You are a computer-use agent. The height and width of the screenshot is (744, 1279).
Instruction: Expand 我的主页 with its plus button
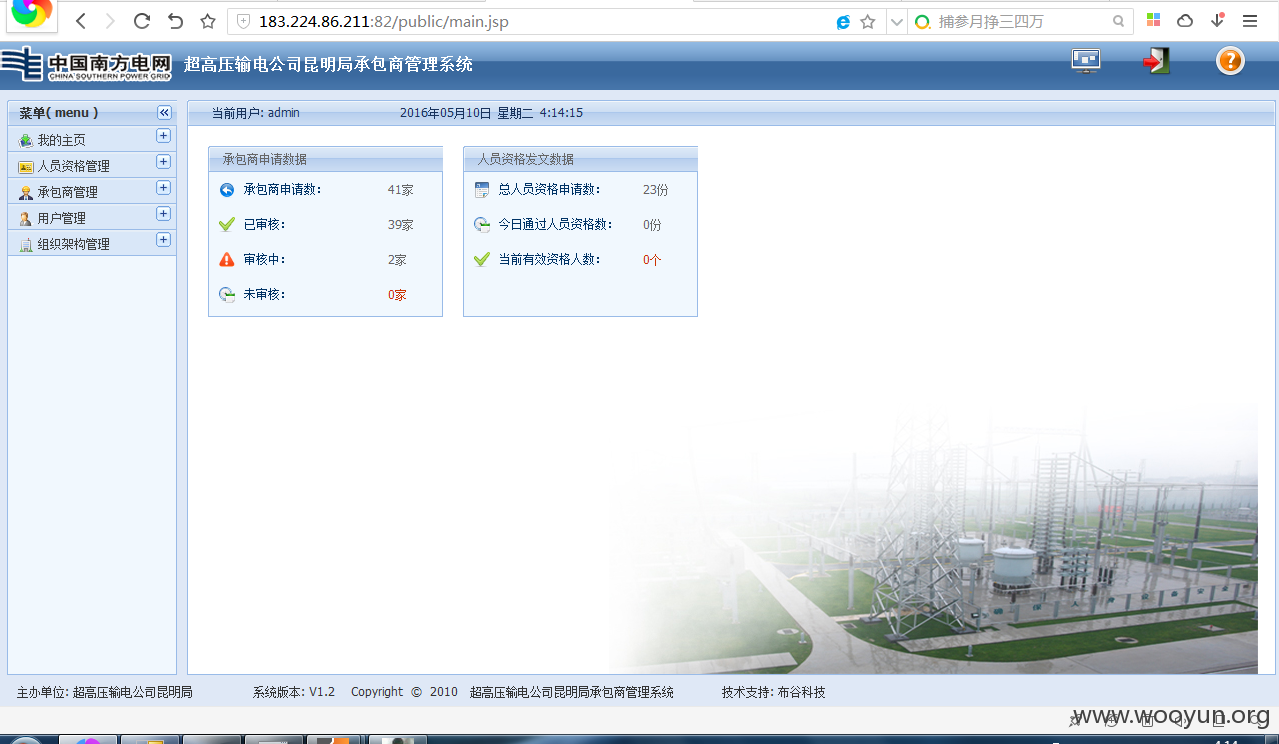(x=163, y=136)
